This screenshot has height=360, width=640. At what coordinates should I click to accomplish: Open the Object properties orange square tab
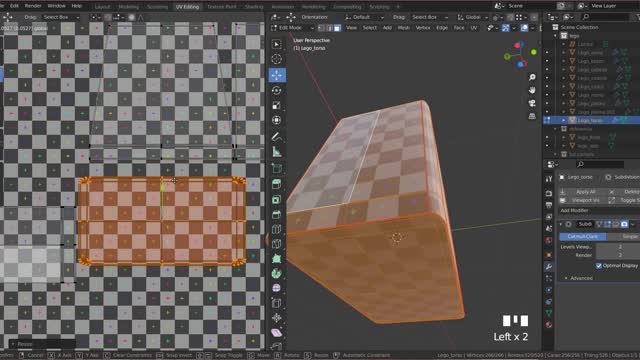(x=549, y=255)
